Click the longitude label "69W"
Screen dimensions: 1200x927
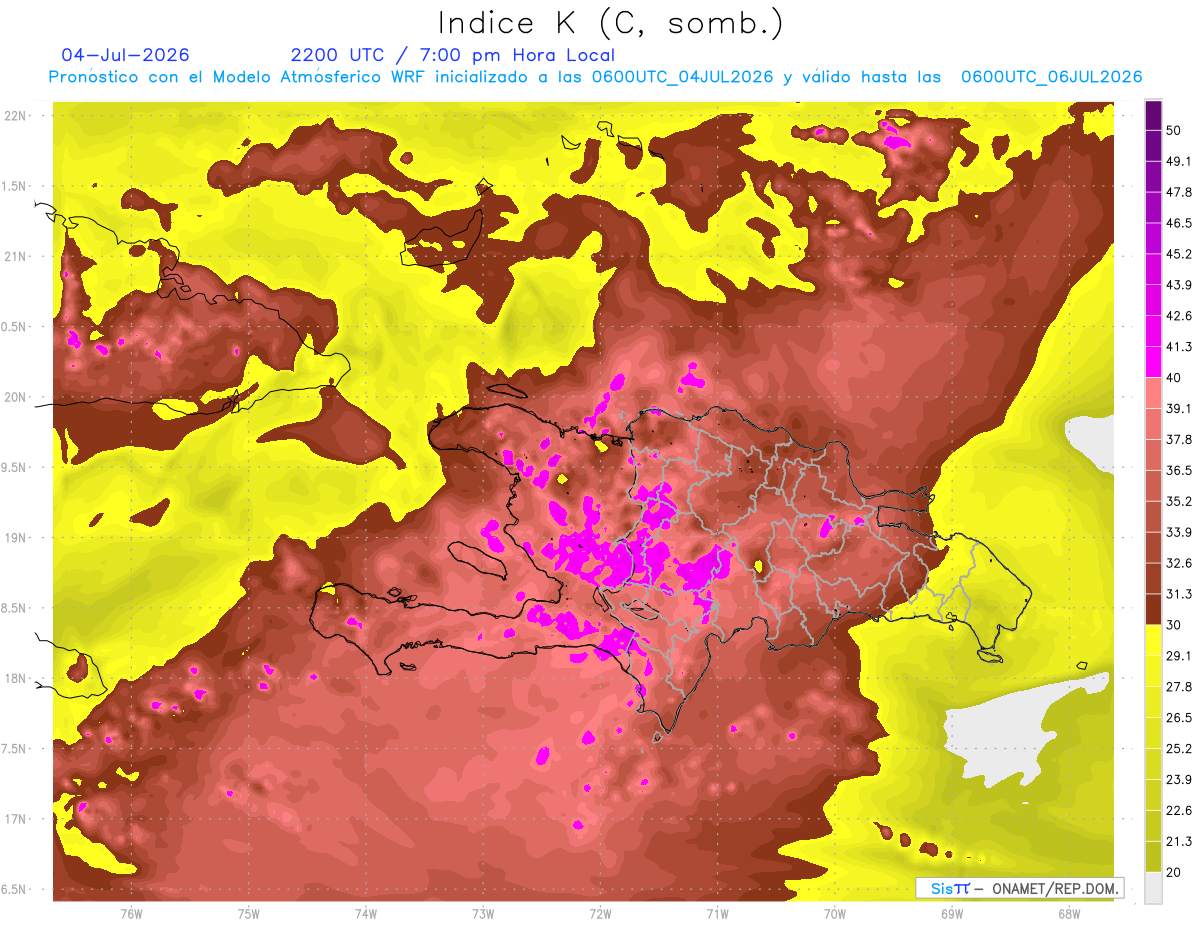coord(952,914)
